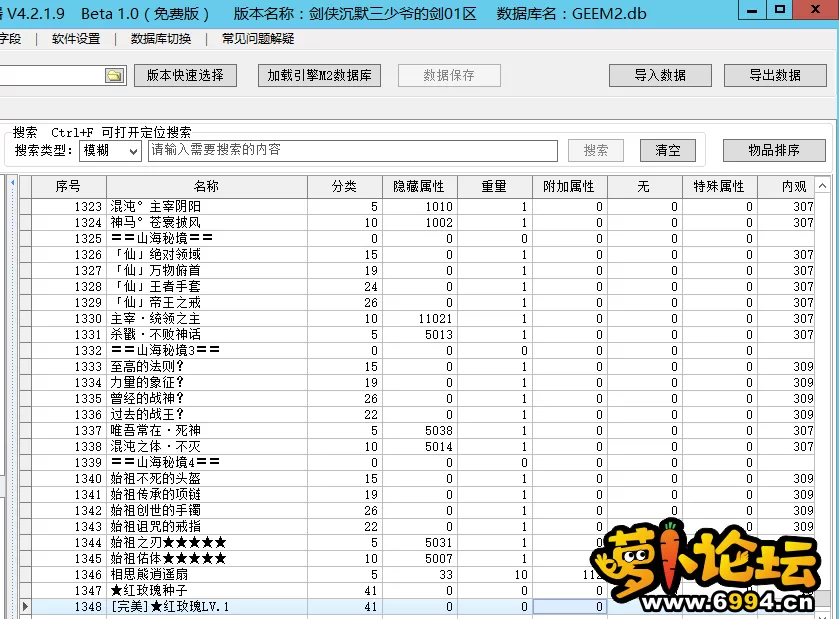Click the search content input field
This screenshot has width=839, height=619.
pyautogui.click(x=353, y=151)
